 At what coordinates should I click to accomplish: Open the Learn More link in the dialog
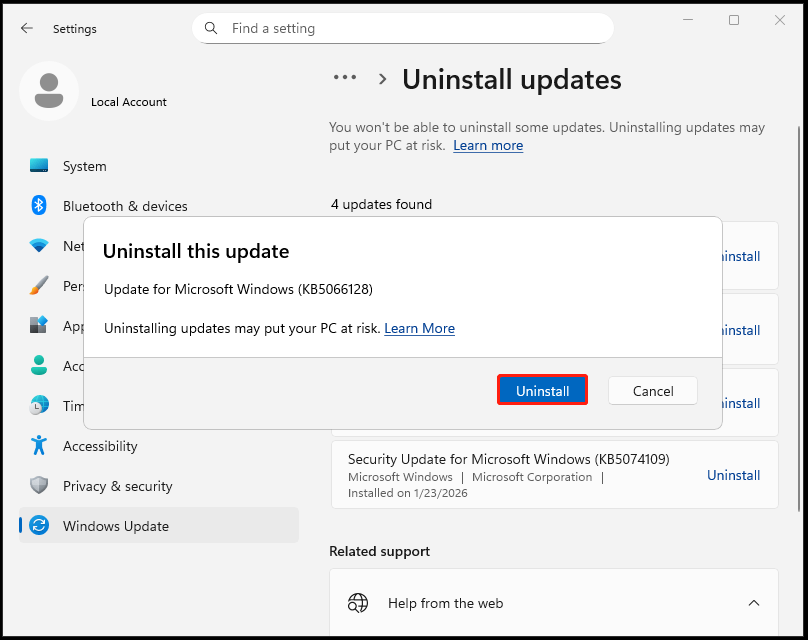[419, 328]
